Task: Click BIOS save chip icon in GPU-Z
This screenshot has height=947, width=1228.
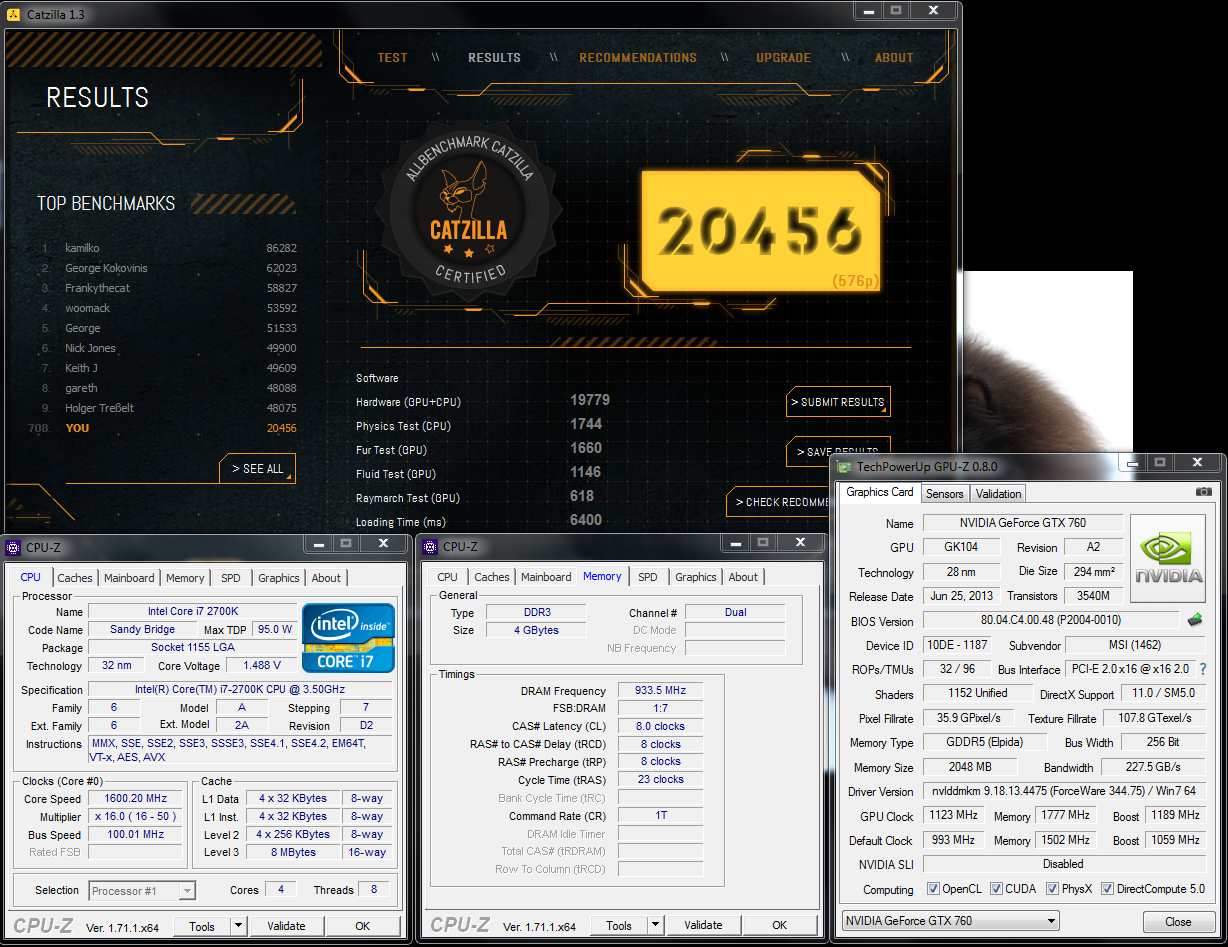Action: pyautogui.click(x=1195, y=620)
